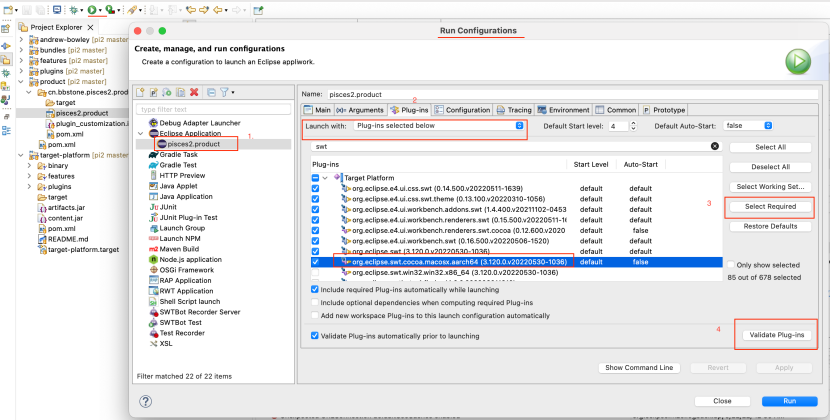Collapse product project in Project Explorer

coord(21,82)
